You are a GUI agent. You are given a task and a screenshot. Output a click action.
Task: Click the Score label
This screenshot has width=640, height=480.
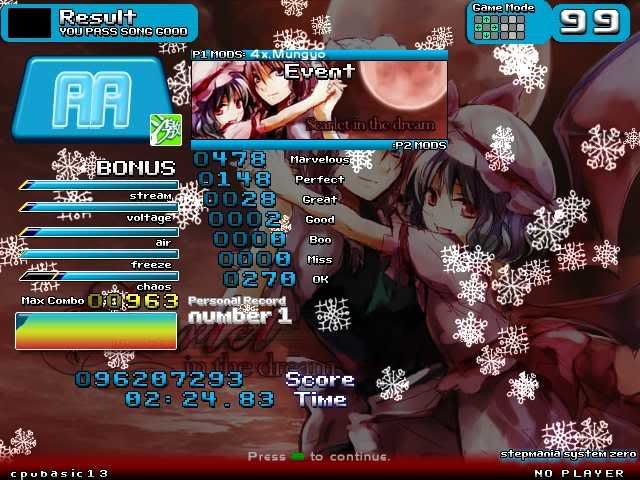click(320, 380)
